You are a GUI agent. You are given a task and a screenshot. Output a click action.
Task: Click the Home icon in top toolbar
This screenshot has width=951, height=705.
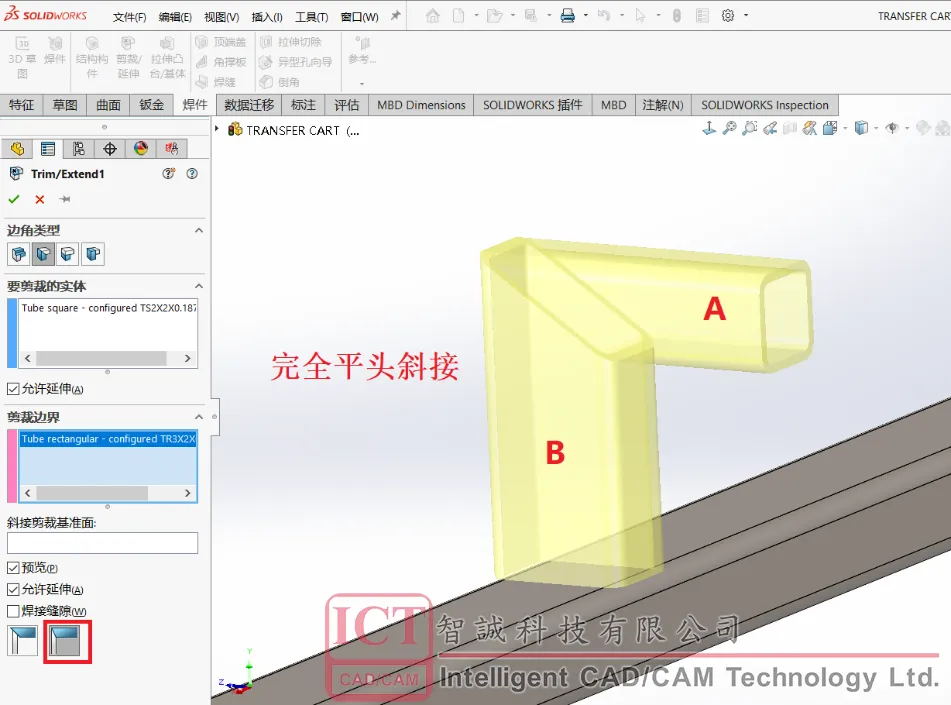click(432, 16)
